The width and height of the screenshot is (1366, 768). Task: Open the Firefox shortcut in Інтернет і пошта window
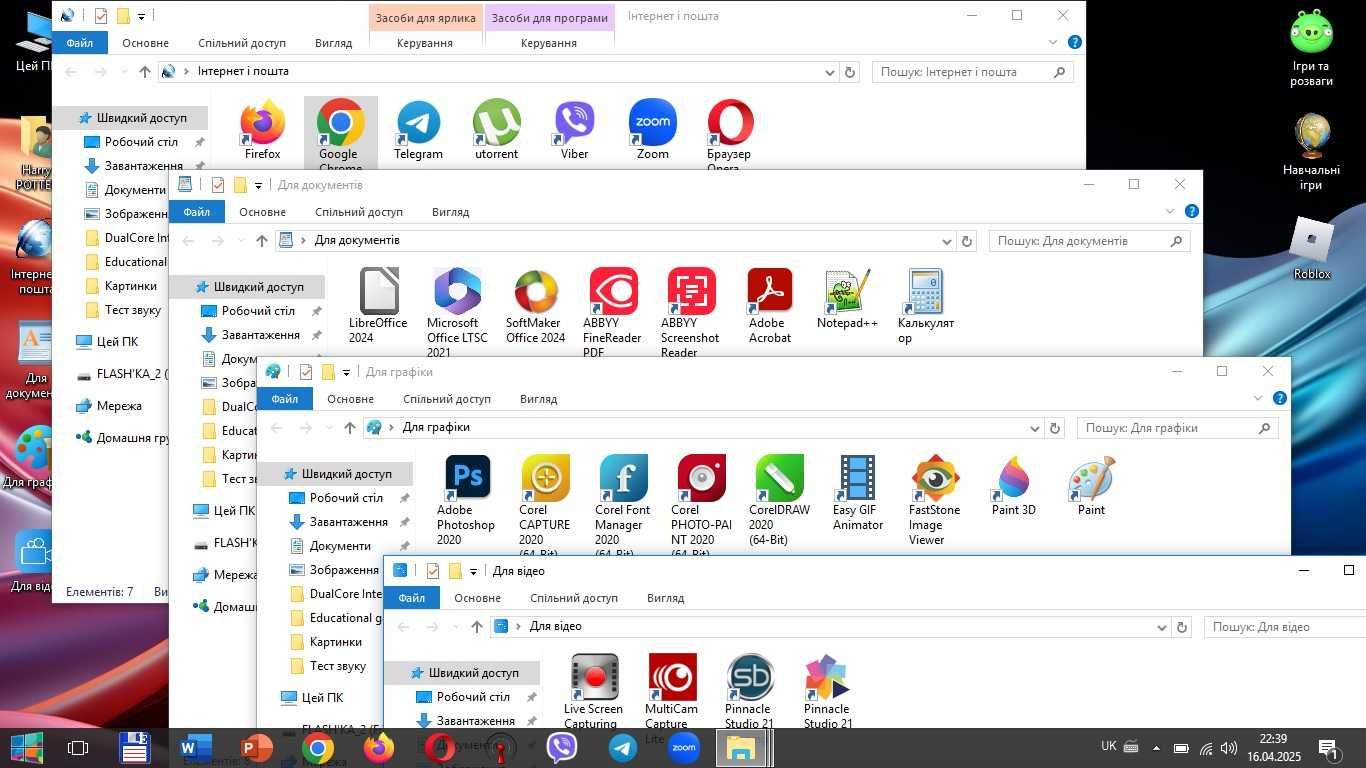(263, 130)
